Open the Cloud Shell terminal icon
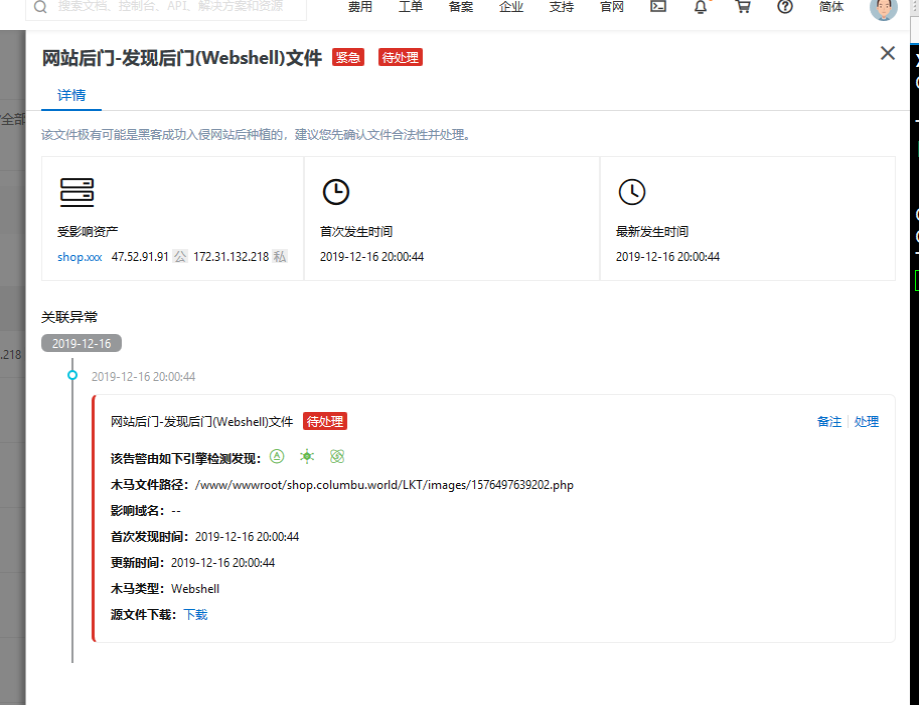Screen dimensions: 919x705 pos(658,6)
